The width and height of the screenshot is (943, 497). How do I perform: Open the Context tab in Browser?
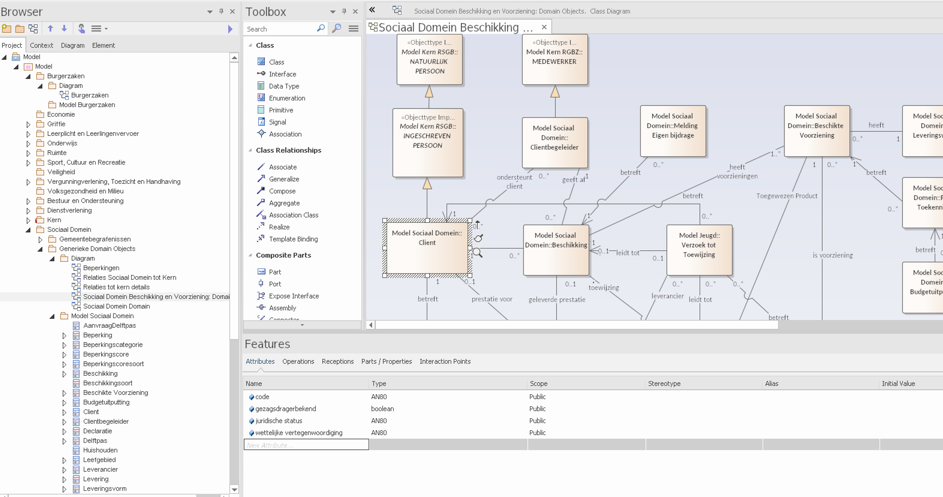(x=41, y=45)
